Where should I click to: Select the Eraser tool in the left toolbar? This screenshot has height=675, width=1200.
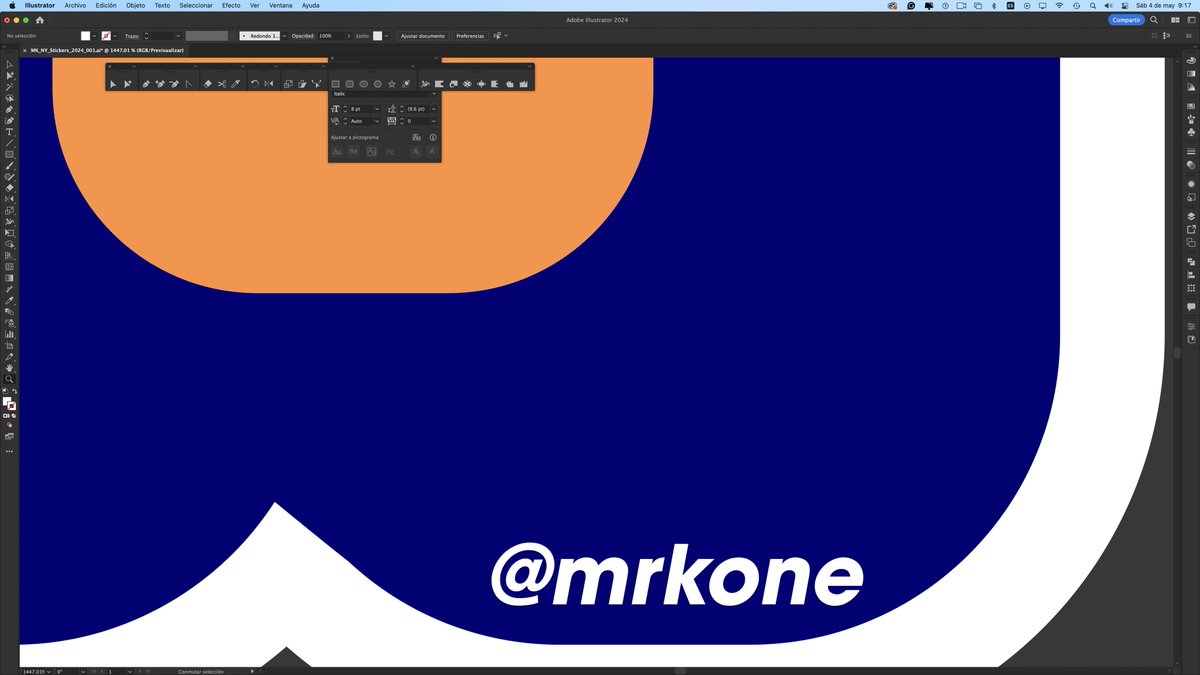coord(9,187)
